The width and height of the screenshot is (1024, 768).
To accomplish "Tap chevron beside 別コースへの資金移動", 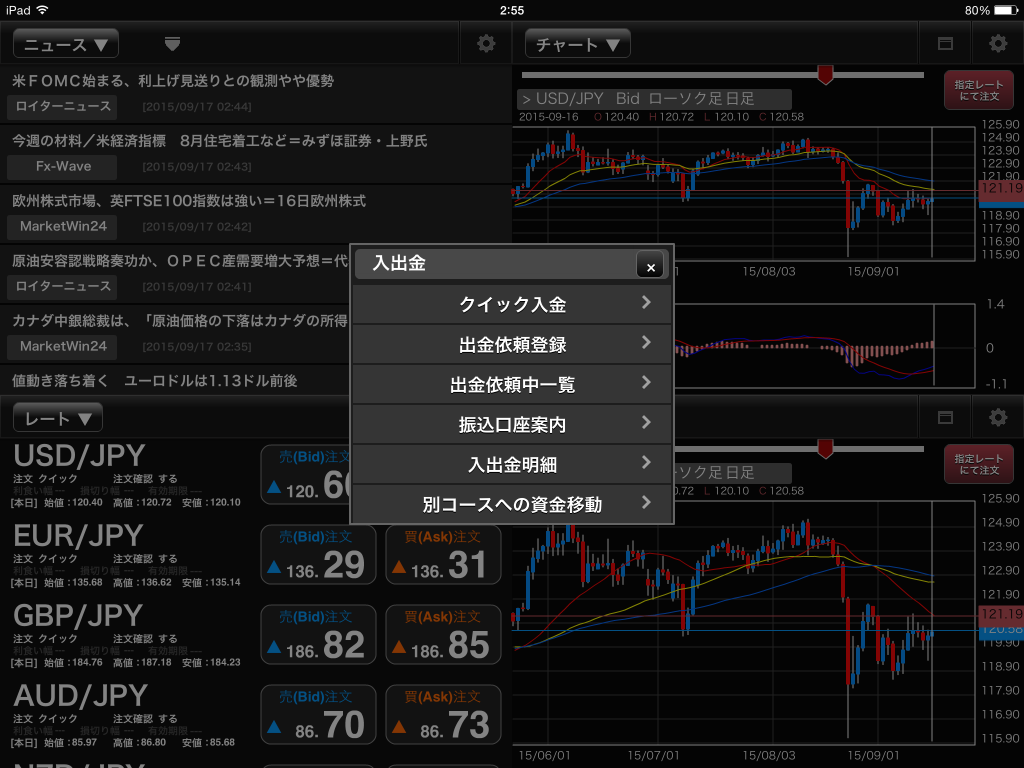I will point(646,502).
